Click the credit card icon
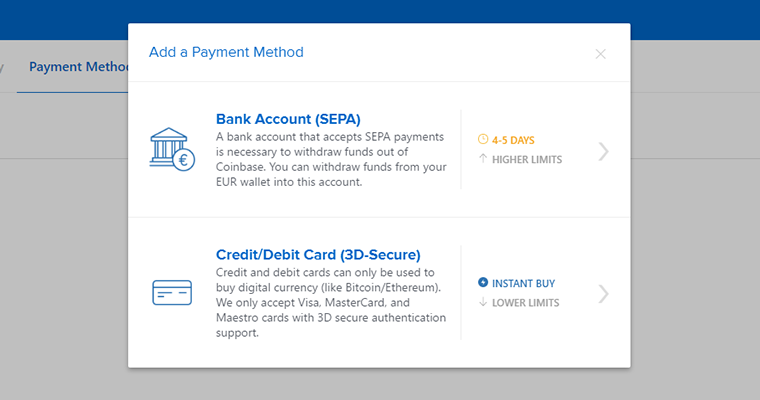The height and width of the screenshot is (400, 760). [x=172, y=292]
